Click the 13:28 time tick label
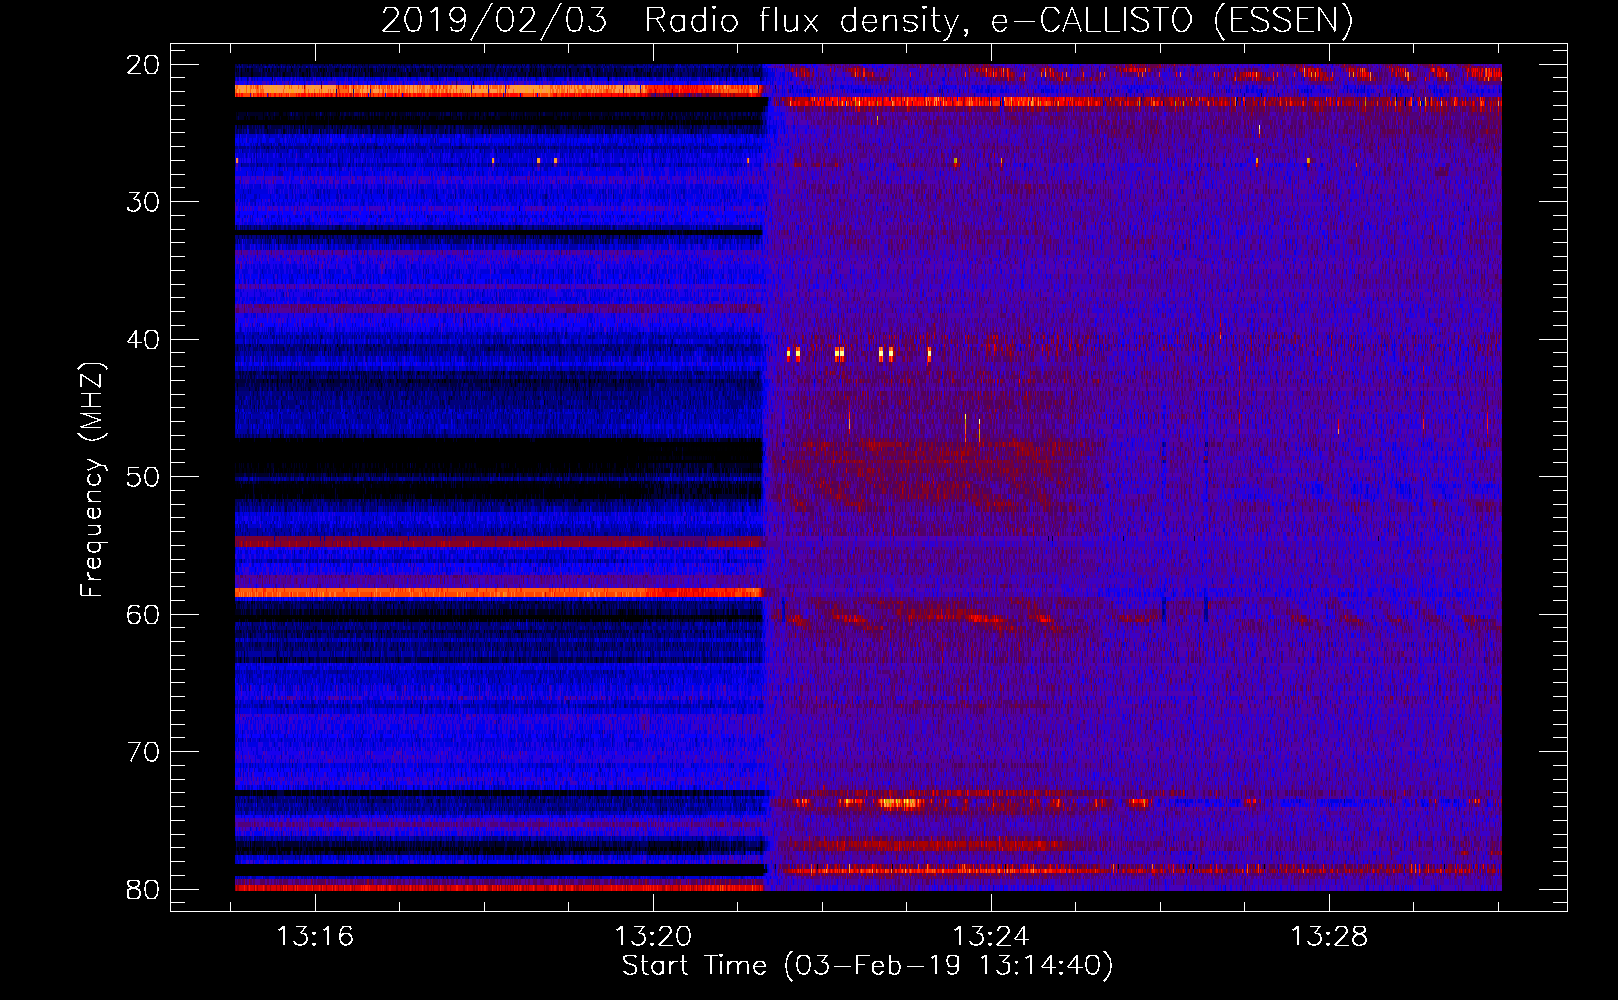 click(x=1329, y=937)
